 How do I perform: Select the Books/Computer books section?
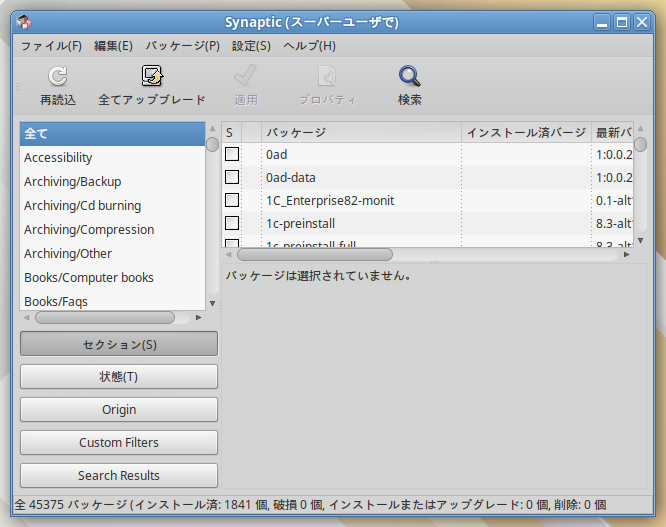click(x=113, y=278)
